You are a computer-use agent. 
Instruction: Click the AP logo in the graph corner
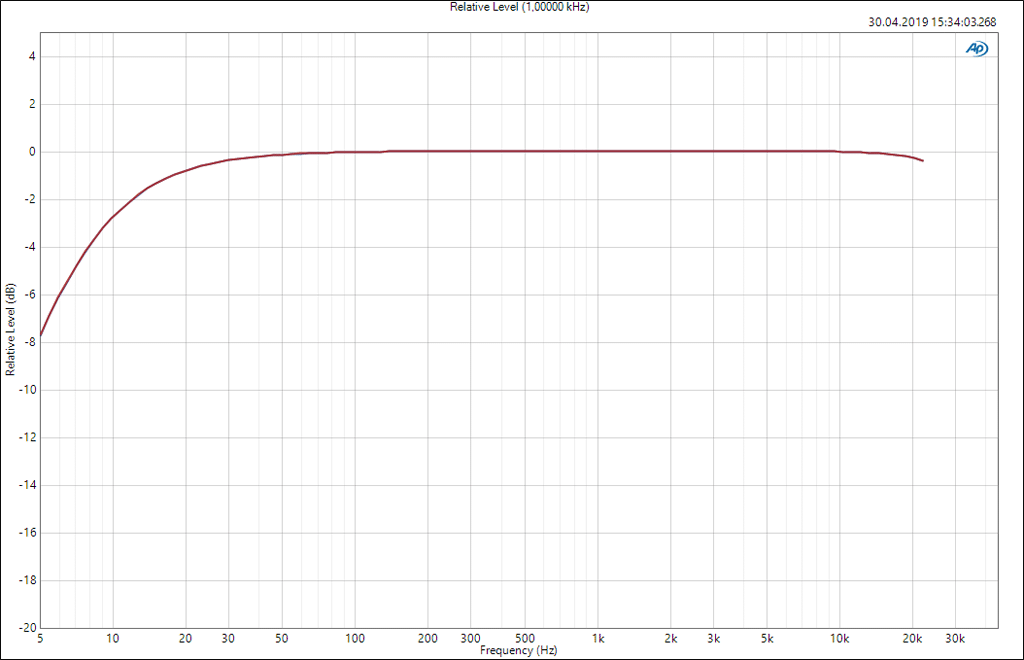[x=976, y=48]
